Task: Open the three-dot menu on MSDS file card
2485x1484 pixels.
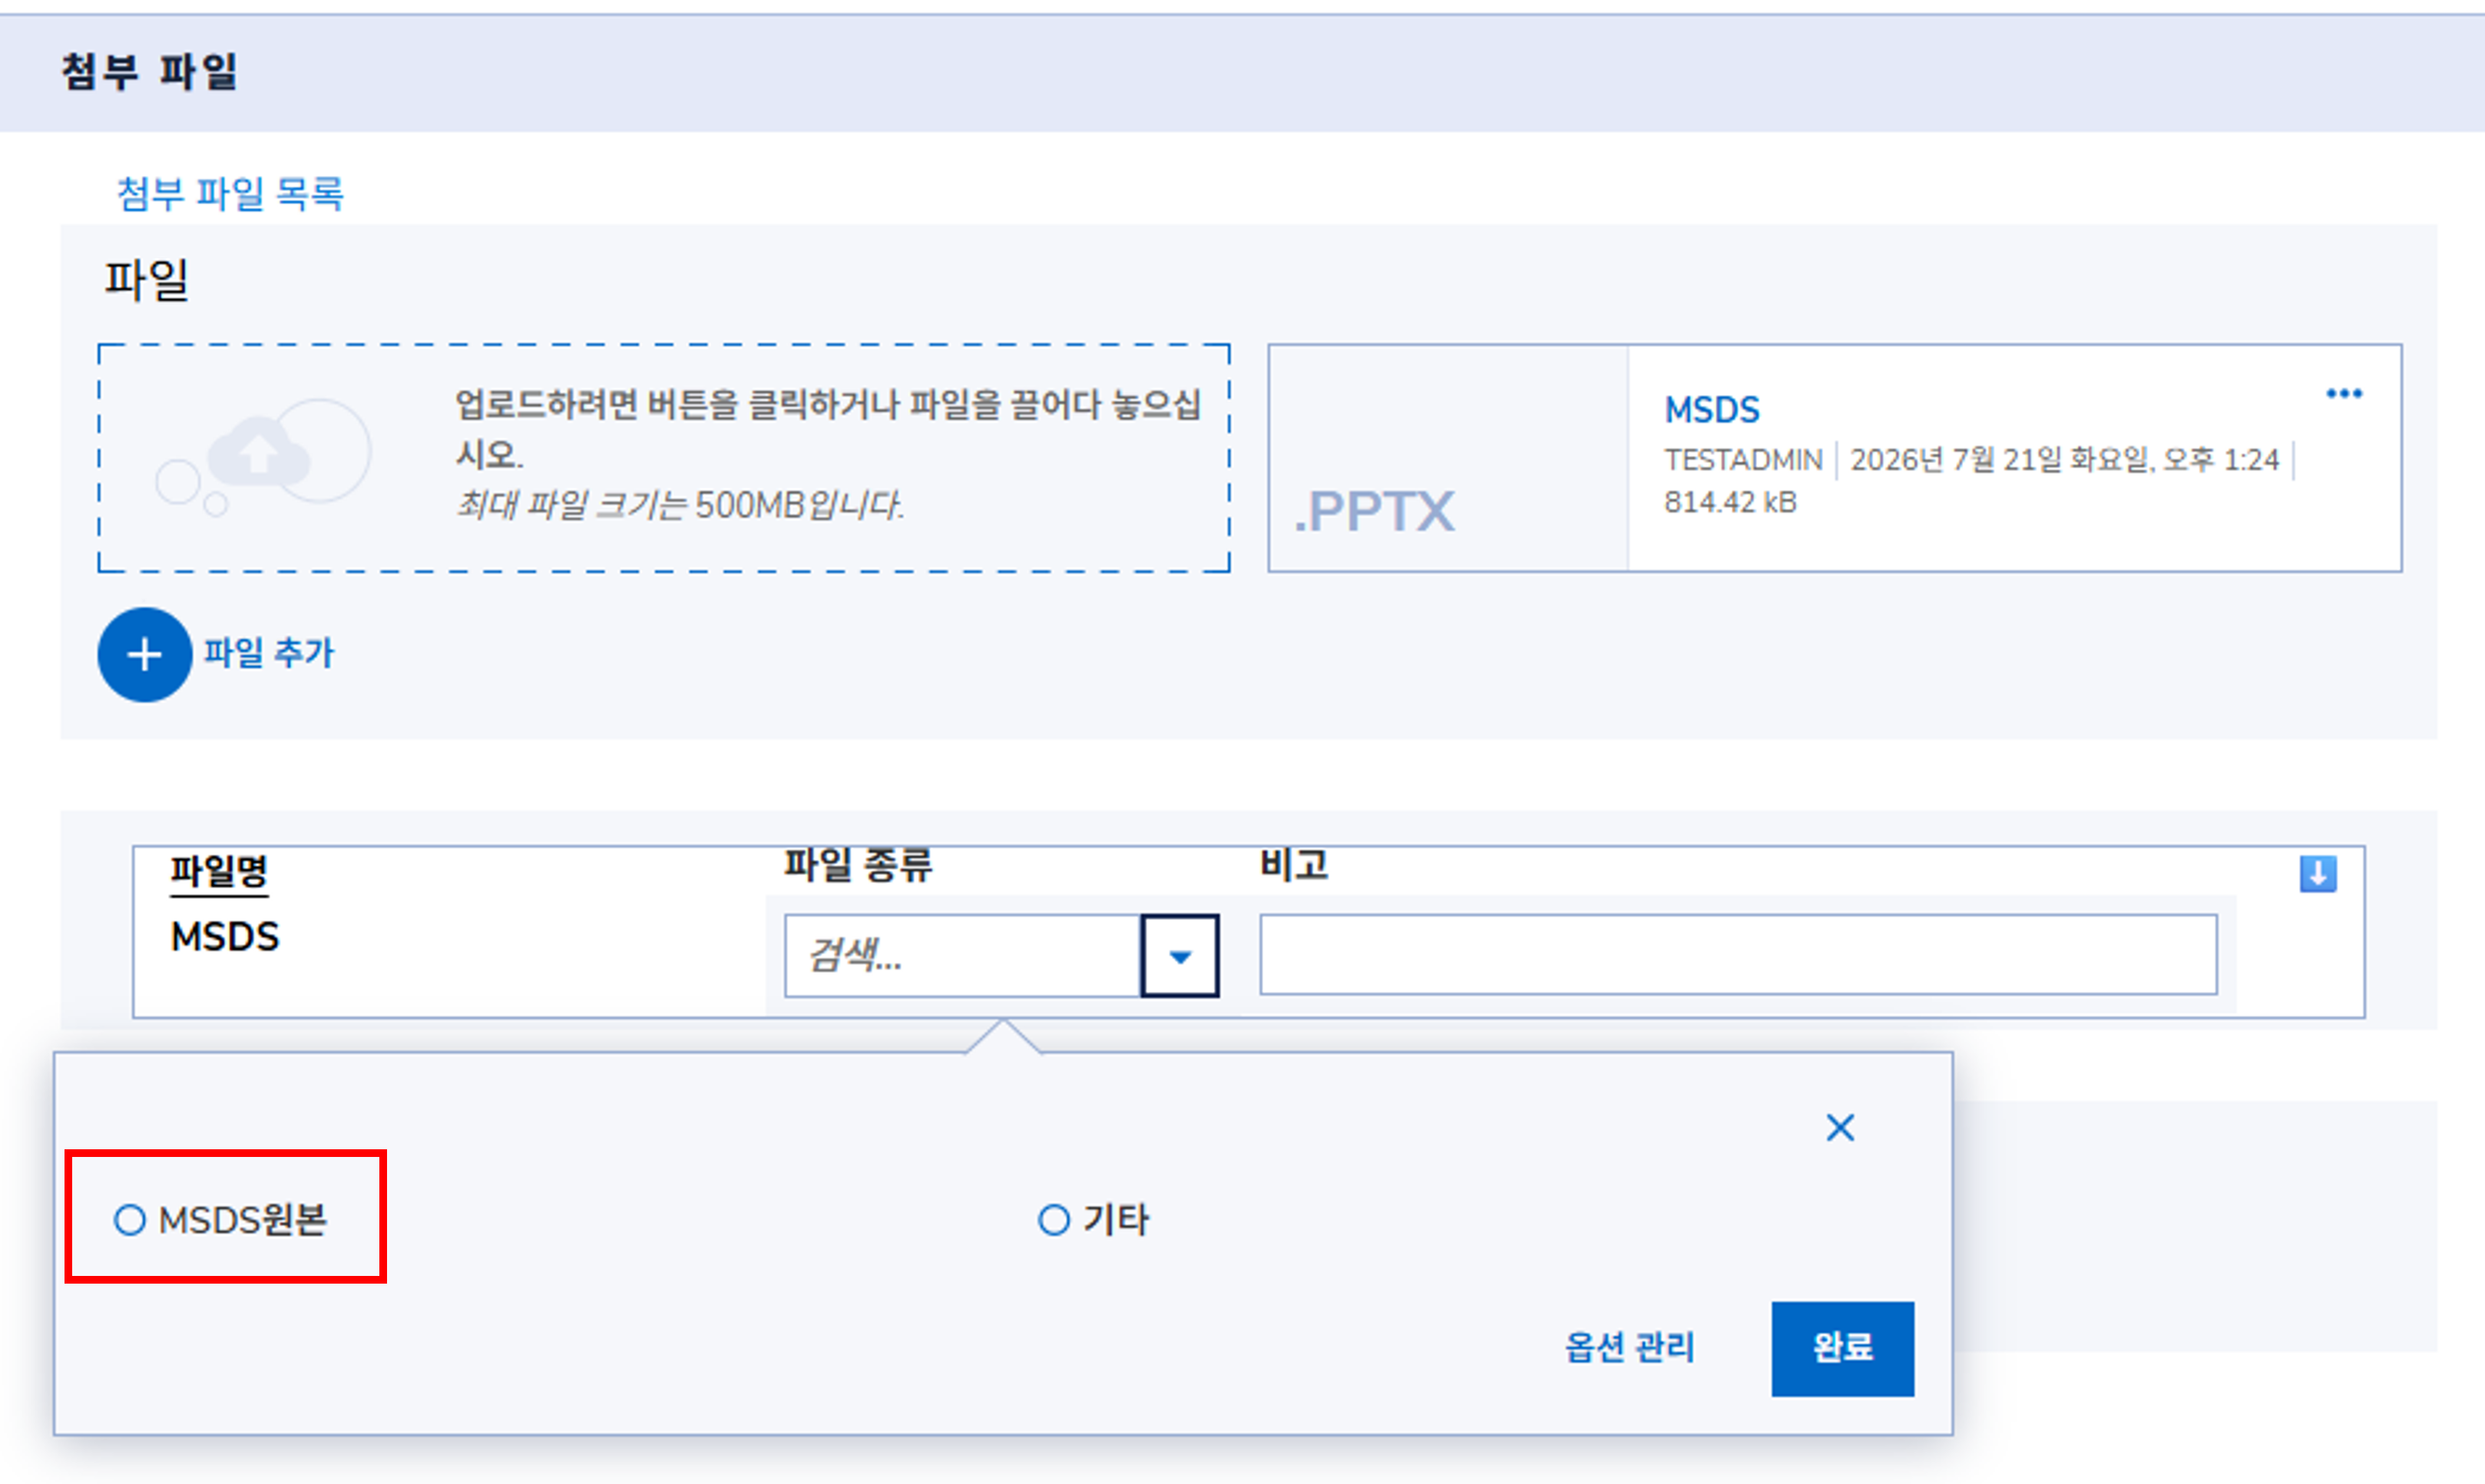Action: tap(2344, 394)
